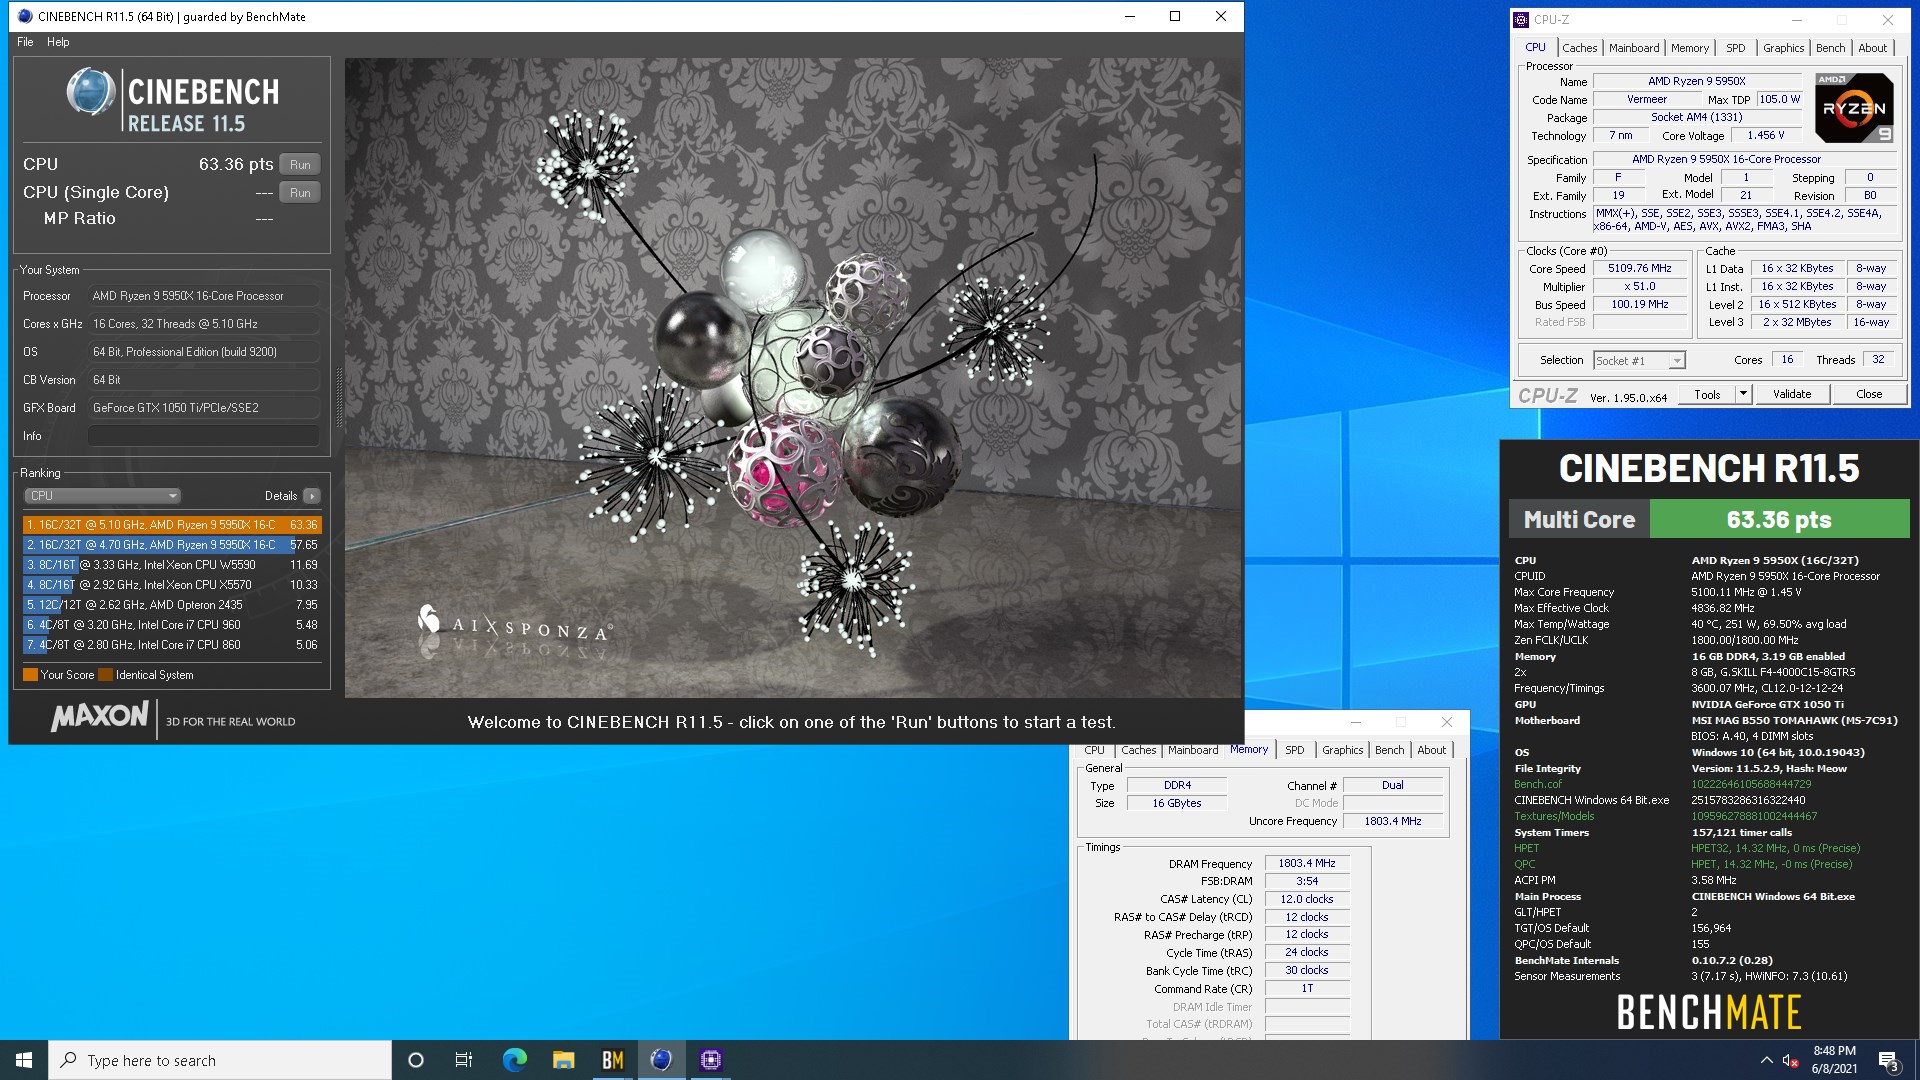This screenshot has width=1920, height=1080.
Task: Click the AMD Ryzen 9 logo in CPU-Z
Action: (1854, 108)
